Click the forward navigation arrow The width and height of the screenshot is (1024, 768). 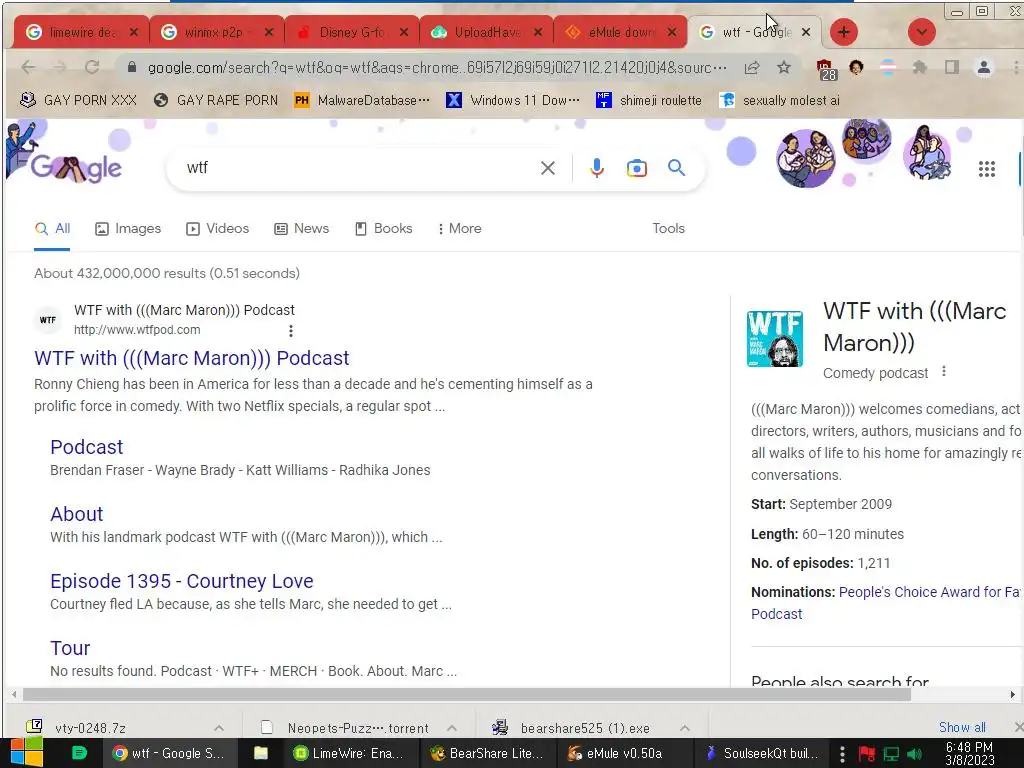[x=59, y=67]
